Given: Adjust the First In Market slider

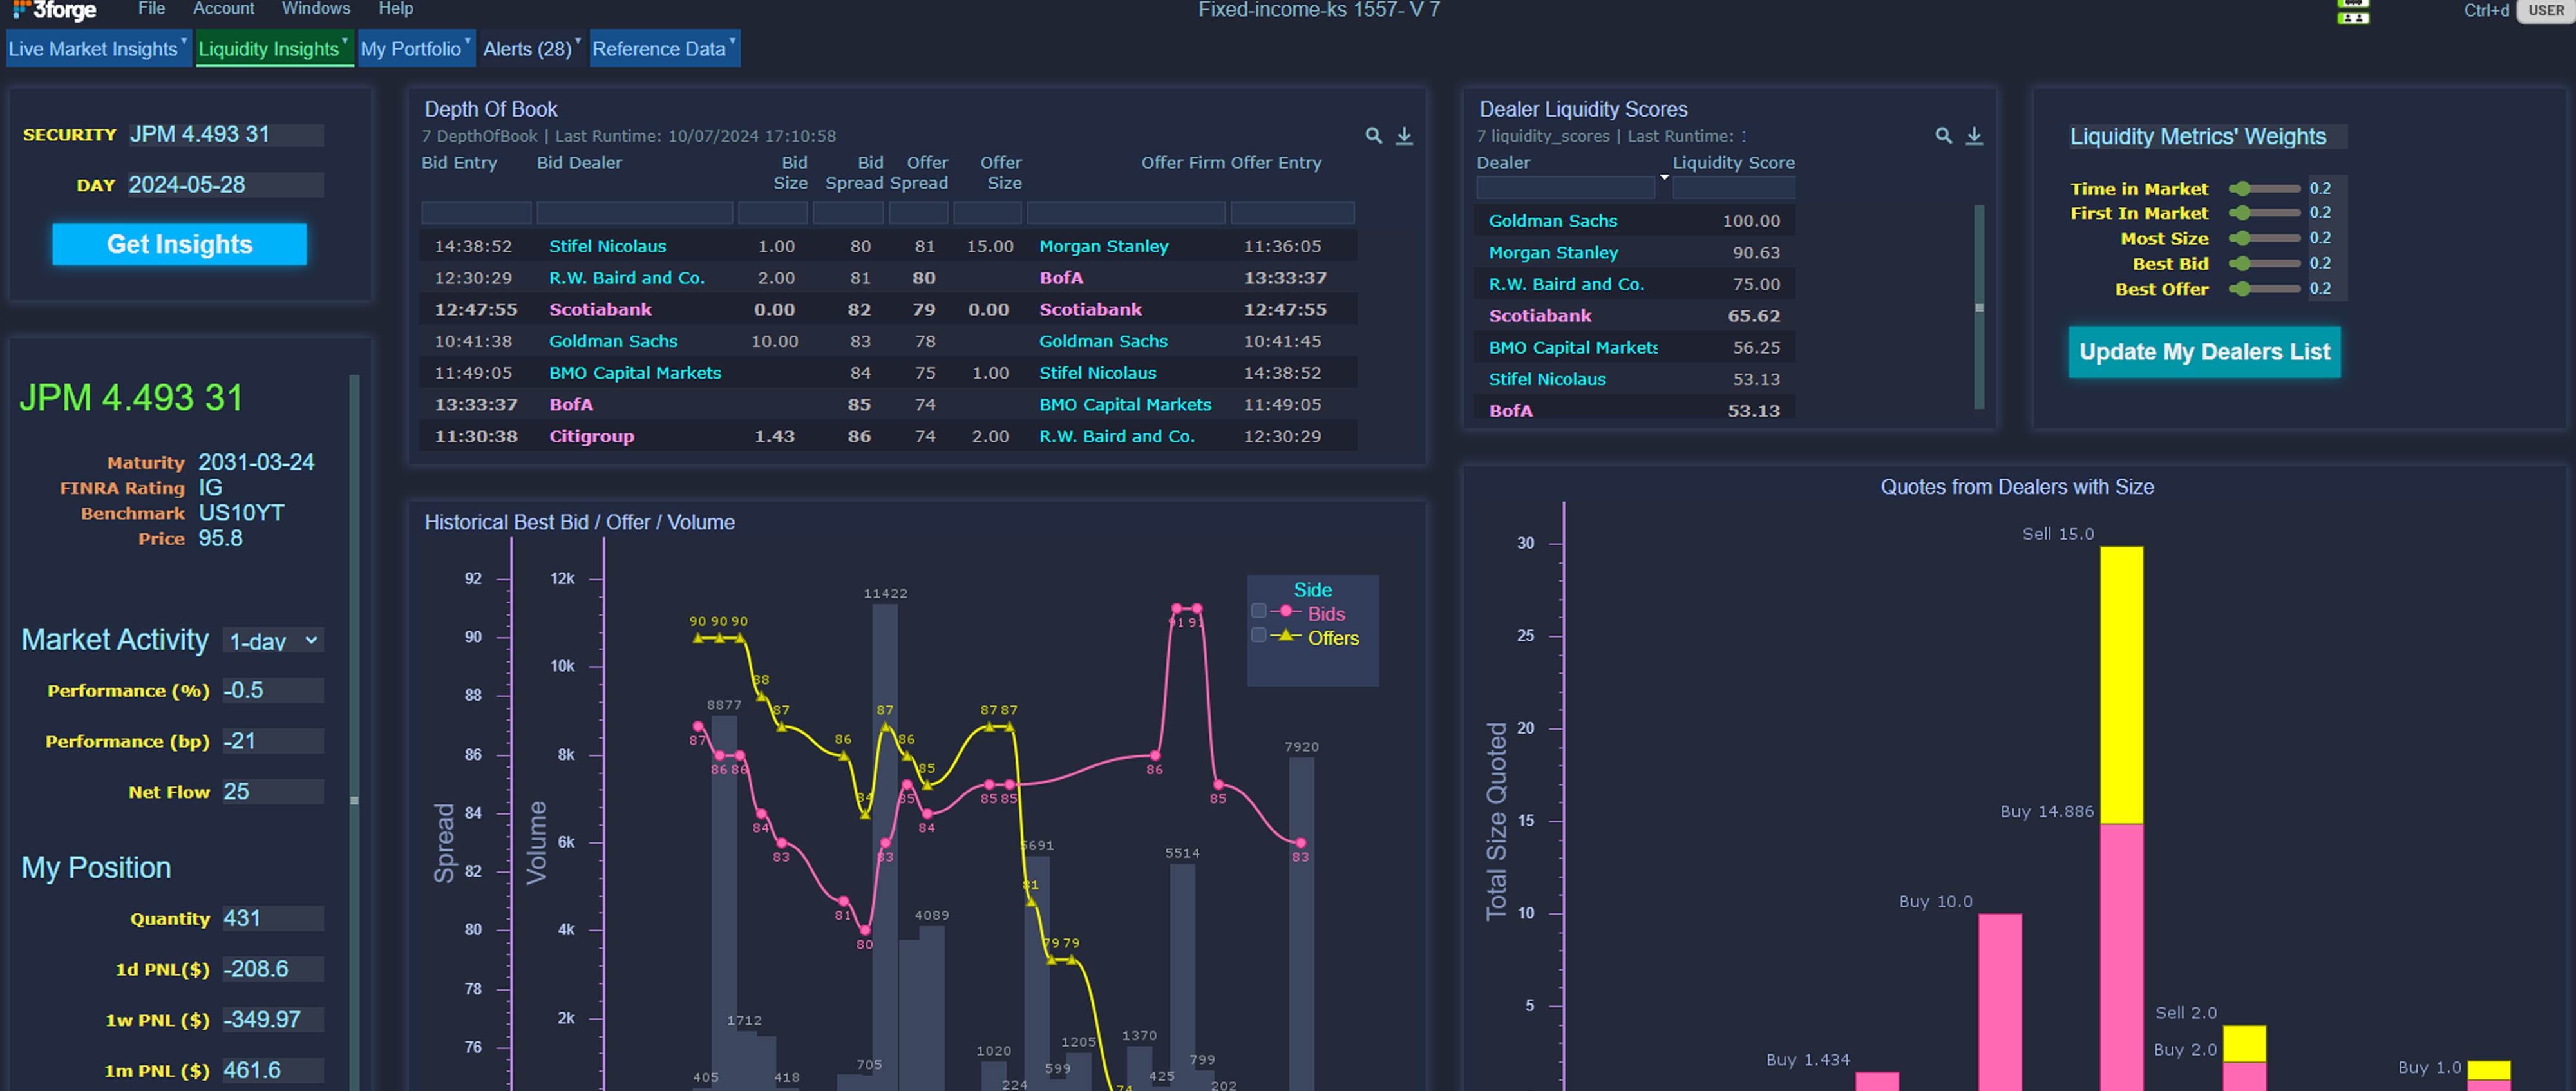Looking at the screenshot, I should 2264,213.
